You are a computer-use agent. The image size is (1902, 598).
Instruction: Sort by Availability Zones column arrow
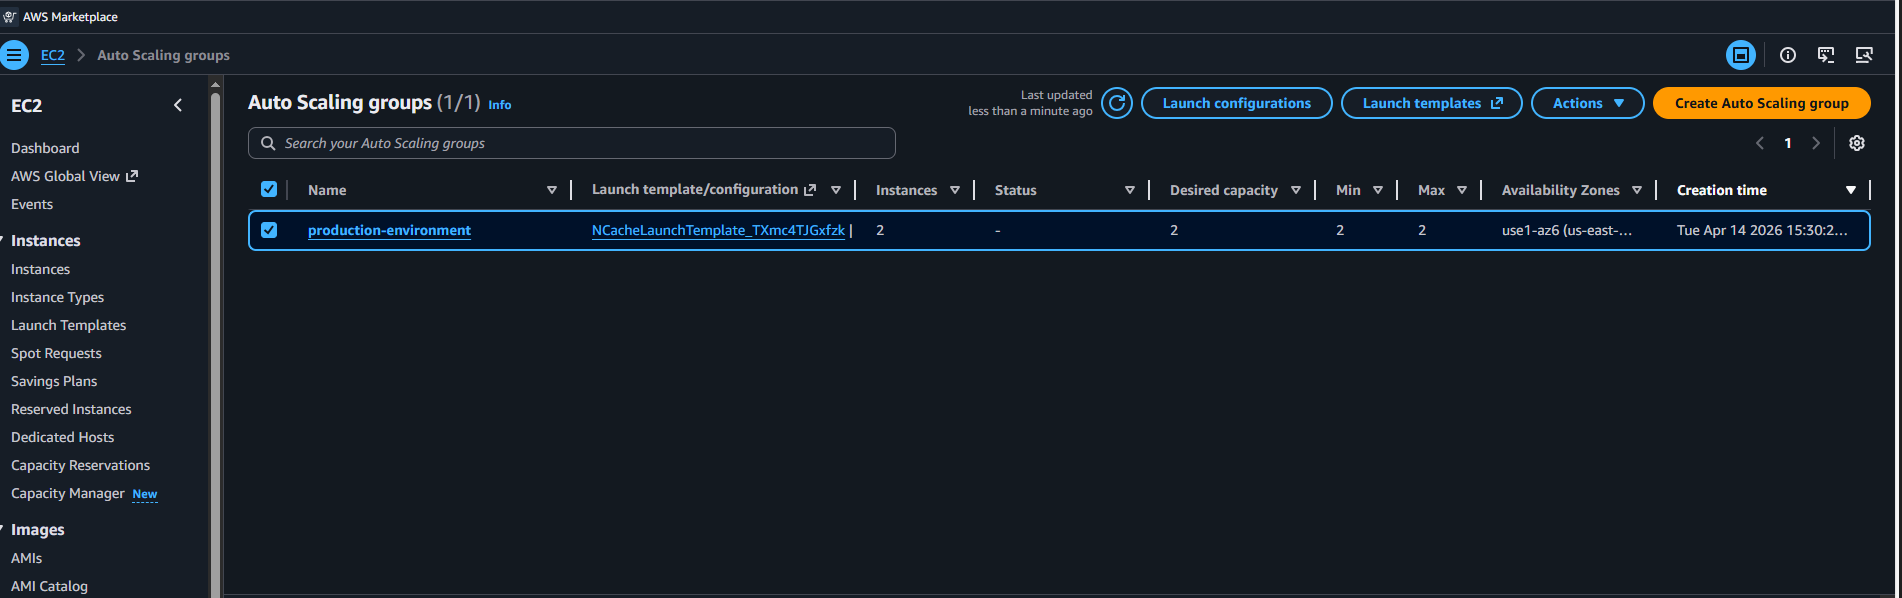point(1637,190)
